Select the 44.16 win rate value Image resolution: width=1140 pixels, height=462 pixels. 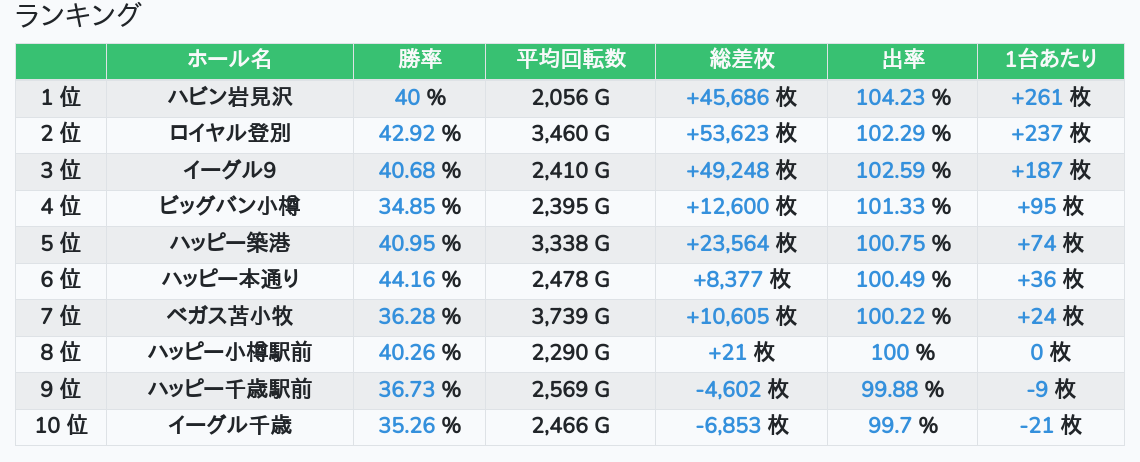408,280
